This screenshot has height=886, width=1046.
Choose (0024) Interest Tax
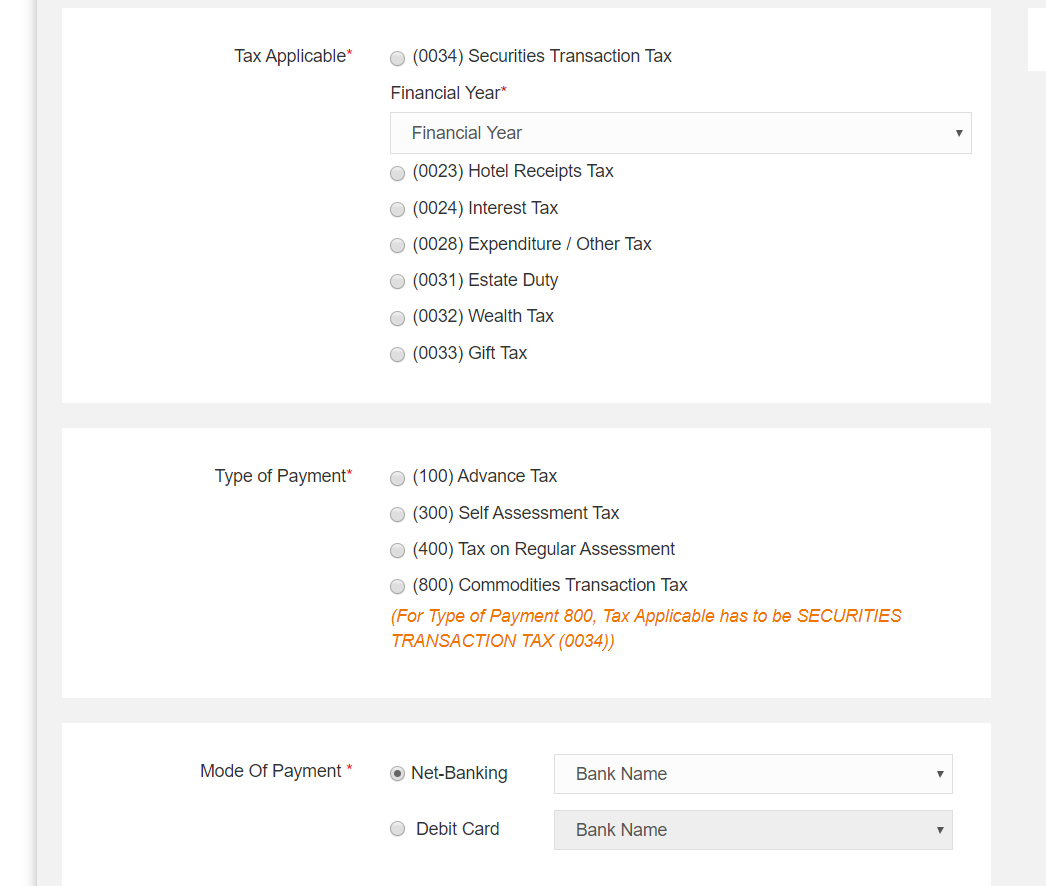coord(397,209)
